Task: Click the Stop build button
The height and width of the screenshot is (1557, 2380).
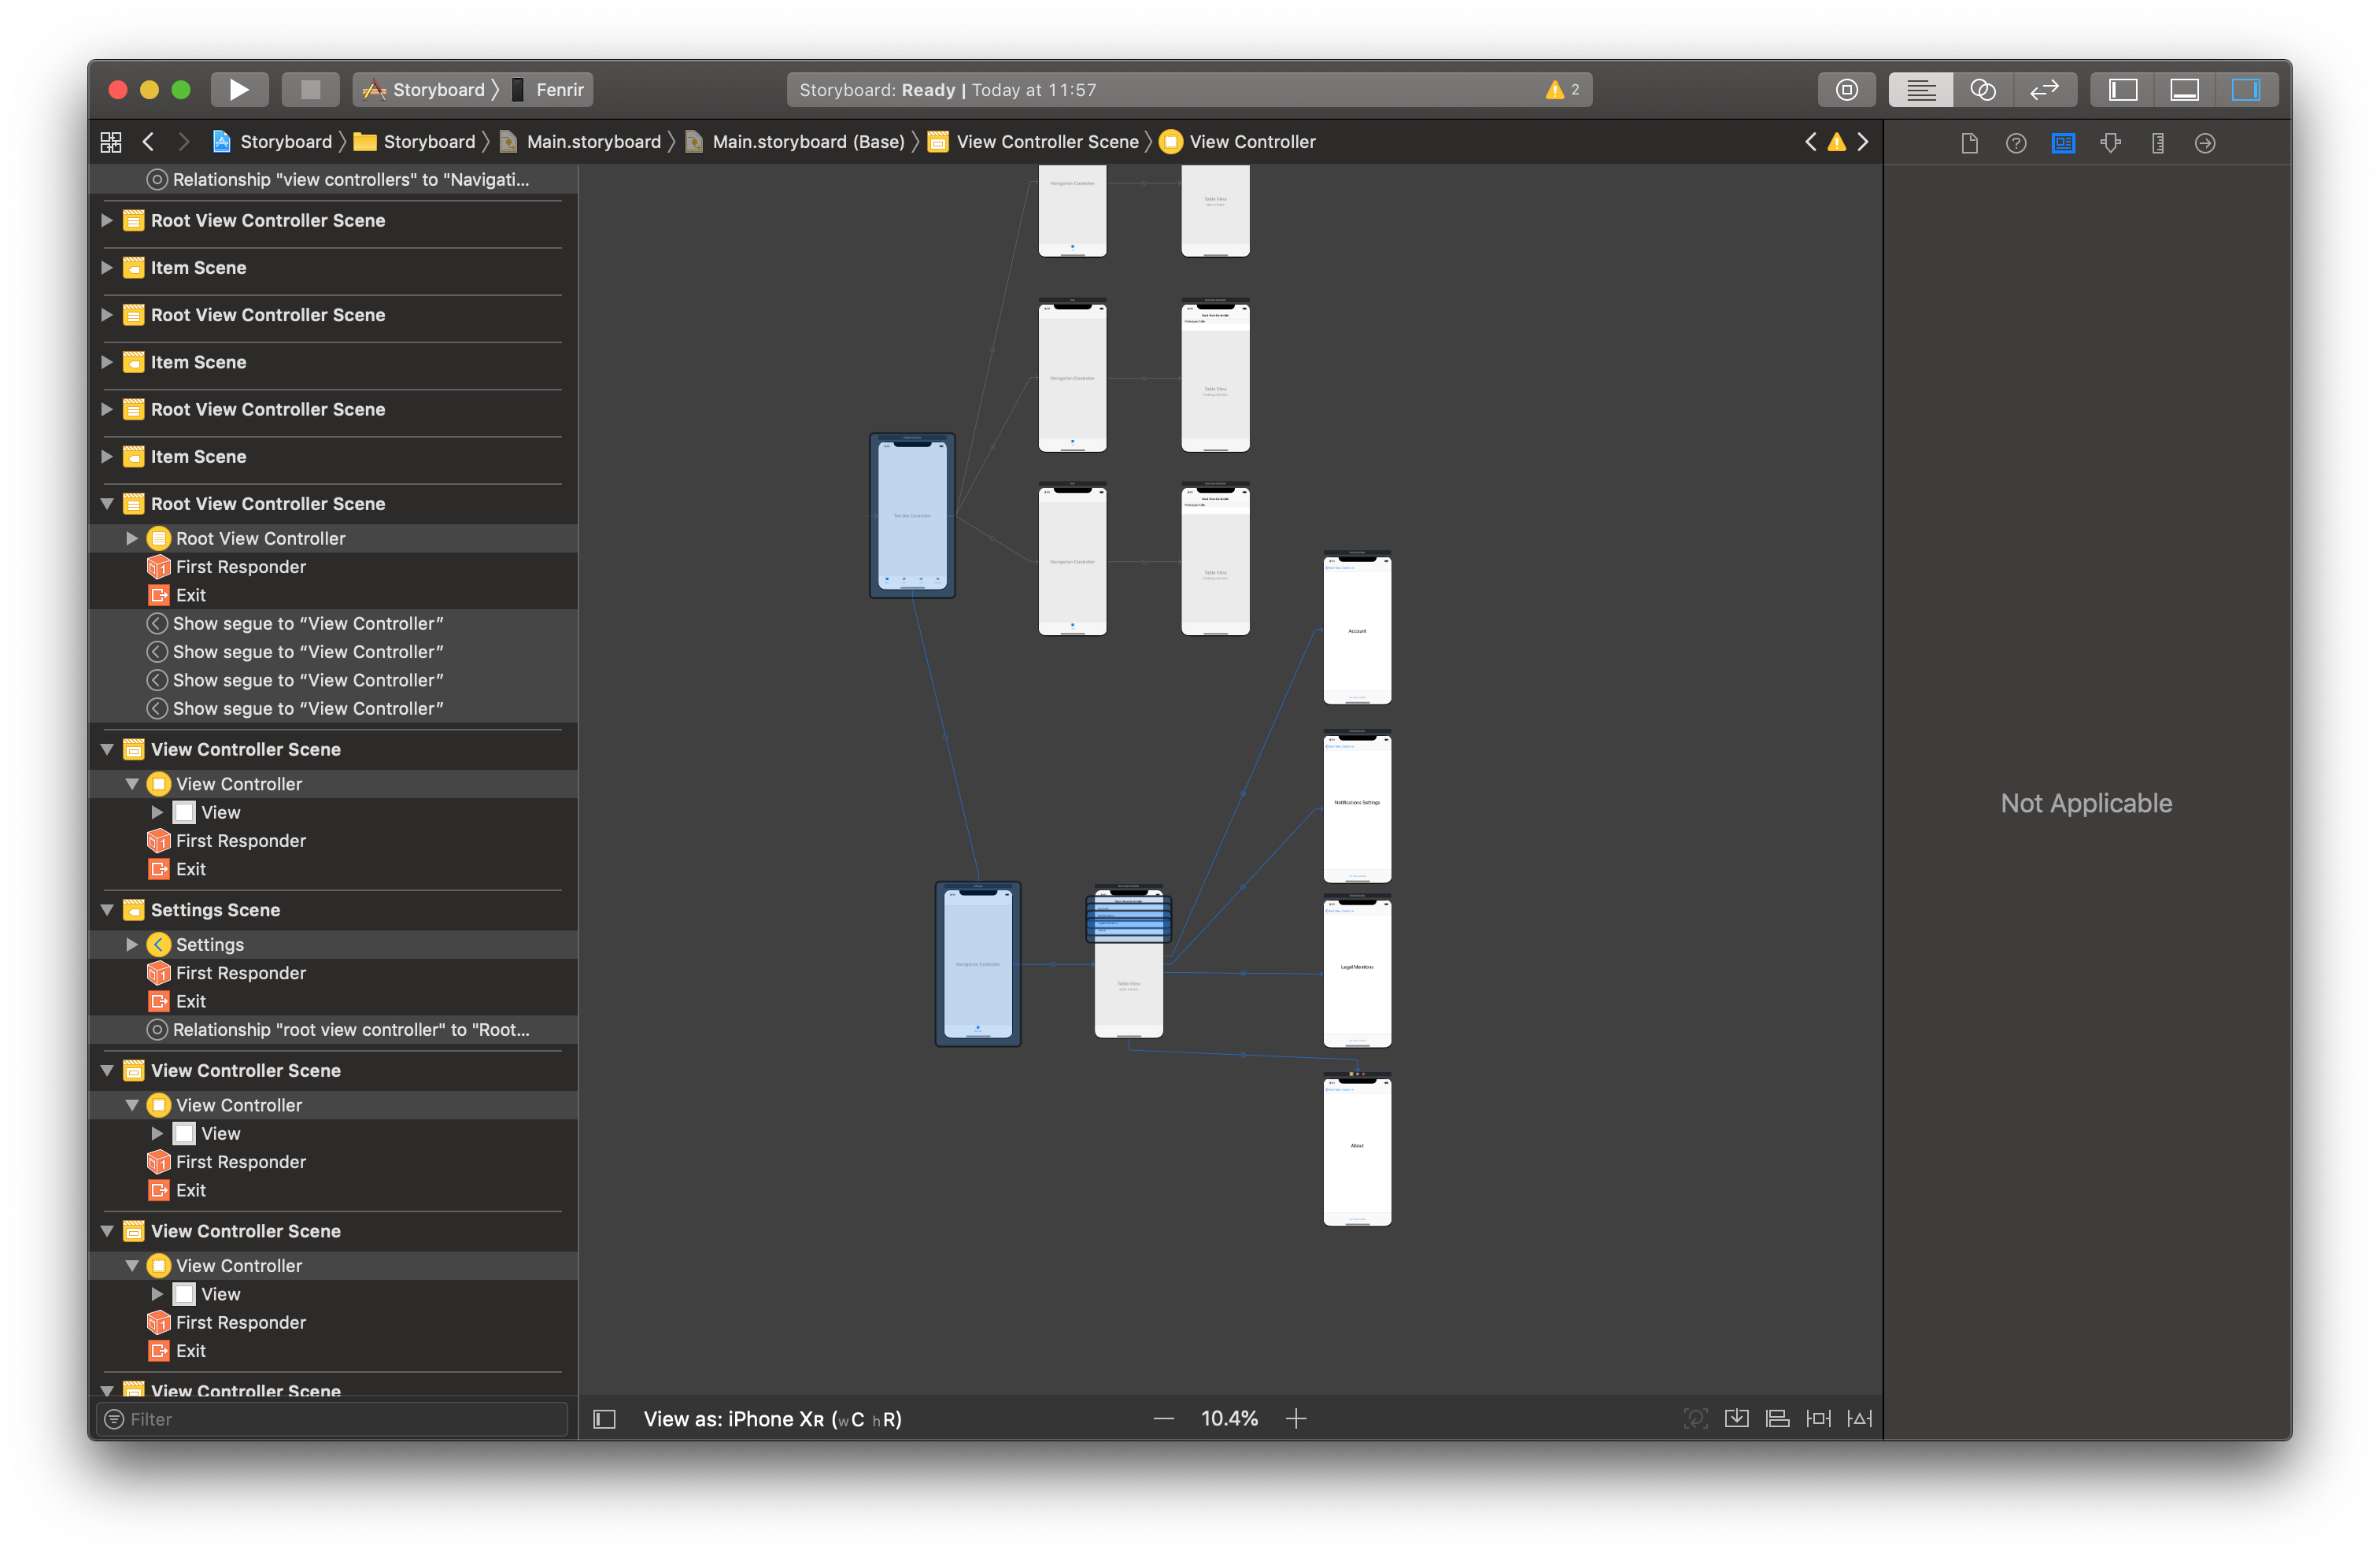Action: (310, 89)
